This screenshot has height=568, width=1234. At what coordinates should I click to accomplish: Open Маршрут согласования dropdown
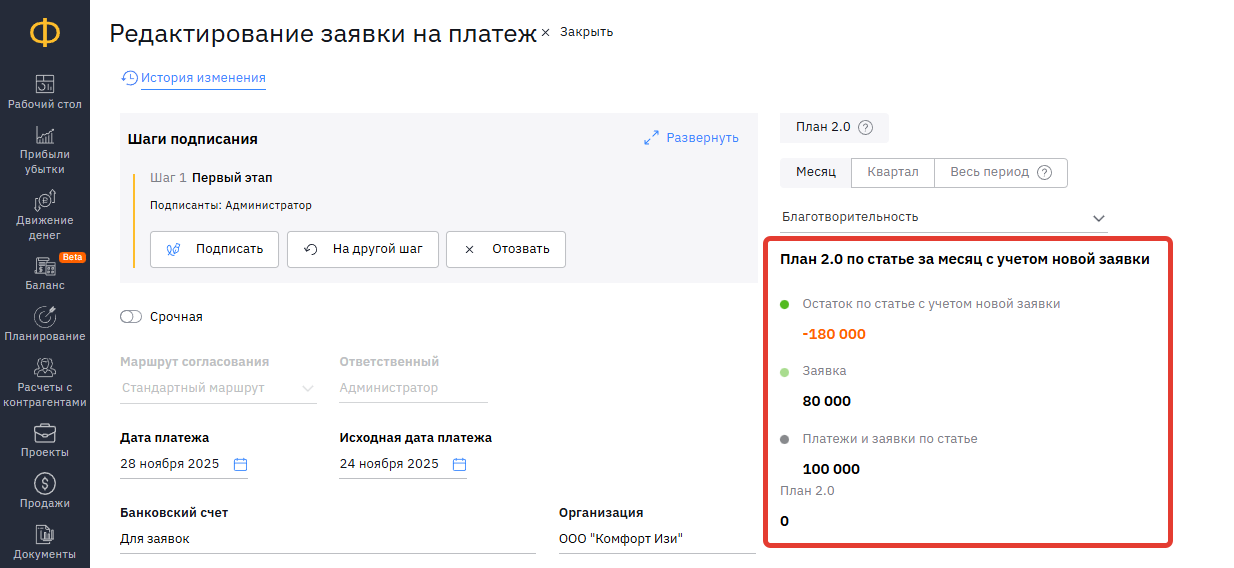(x=218, y=388)
